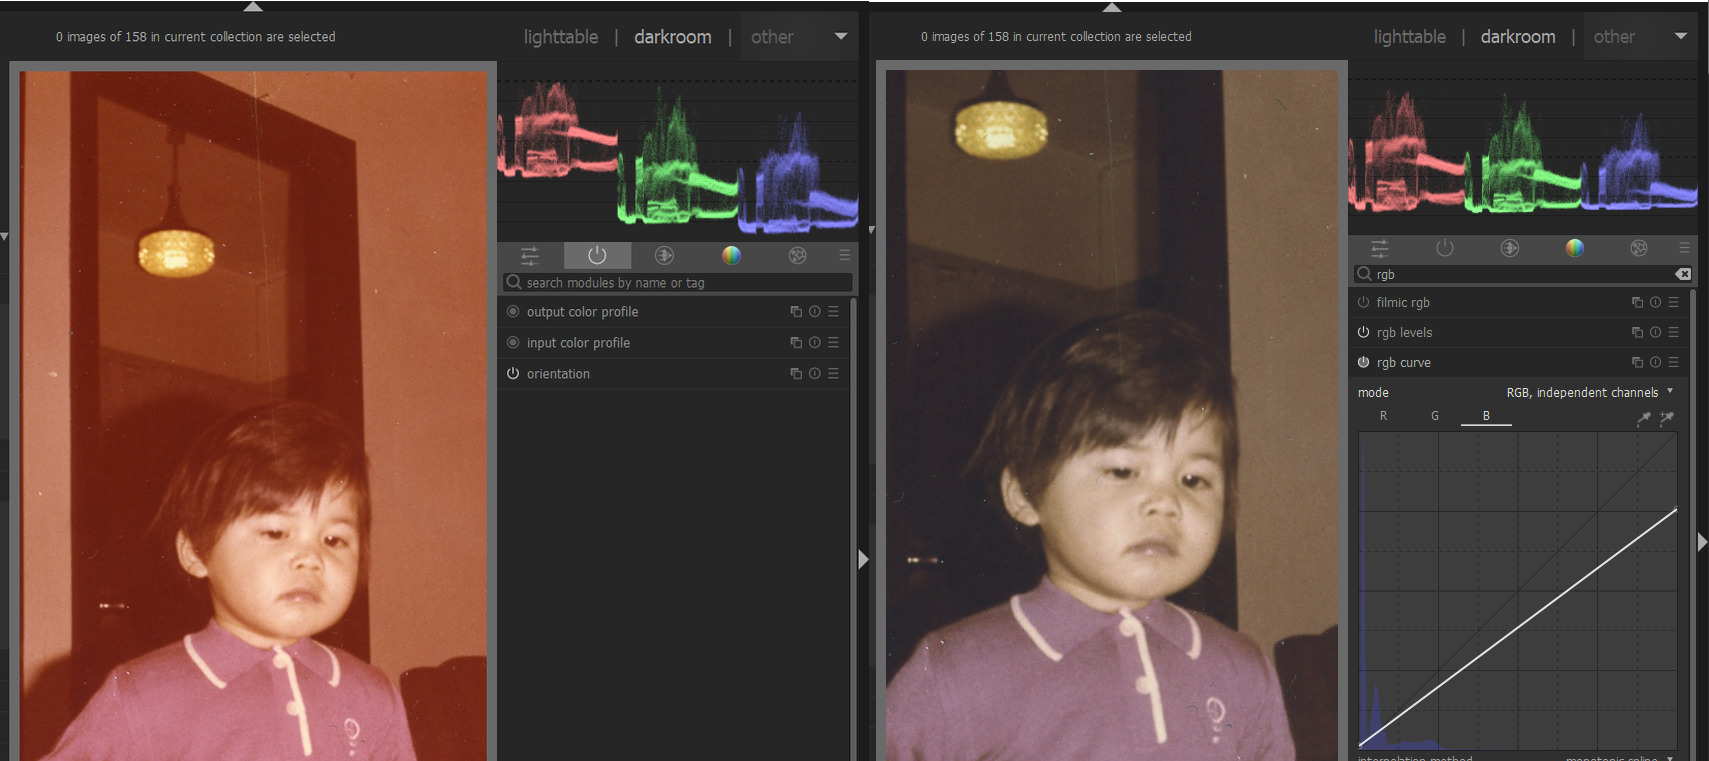The image size is (1709, 761).
Task: Toggle the orientation module power button
Action: coord(513,373)
